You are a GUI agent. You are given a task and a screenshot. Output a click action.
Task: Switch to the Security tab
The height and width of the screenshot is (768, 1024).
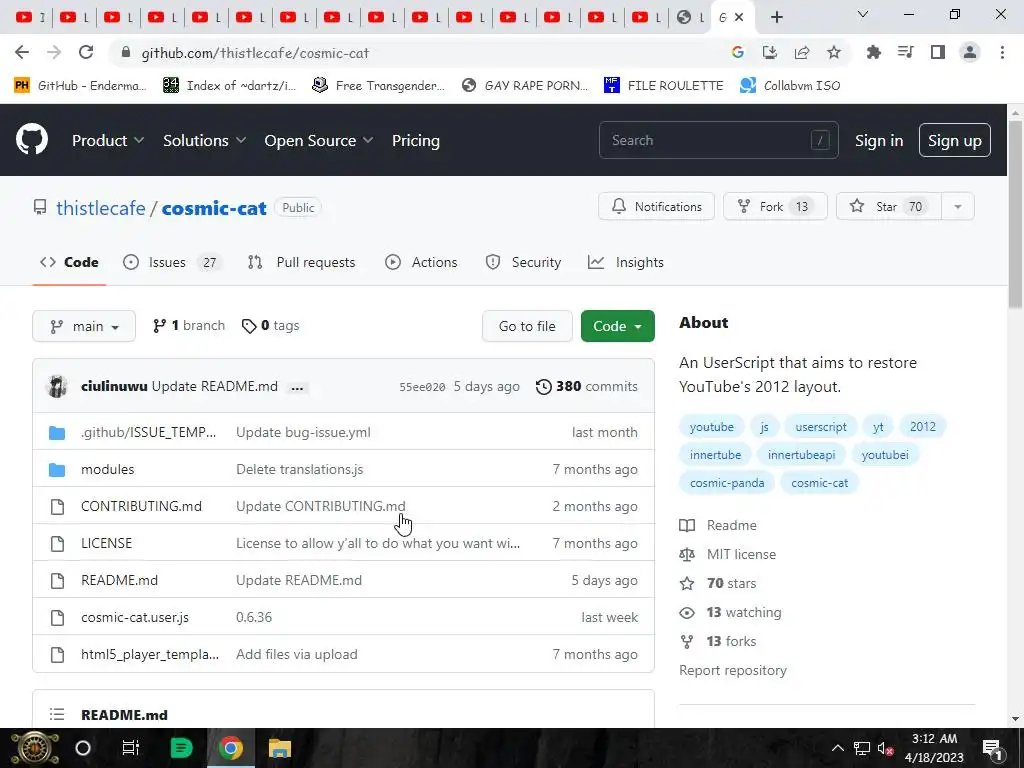pos(523,262)
